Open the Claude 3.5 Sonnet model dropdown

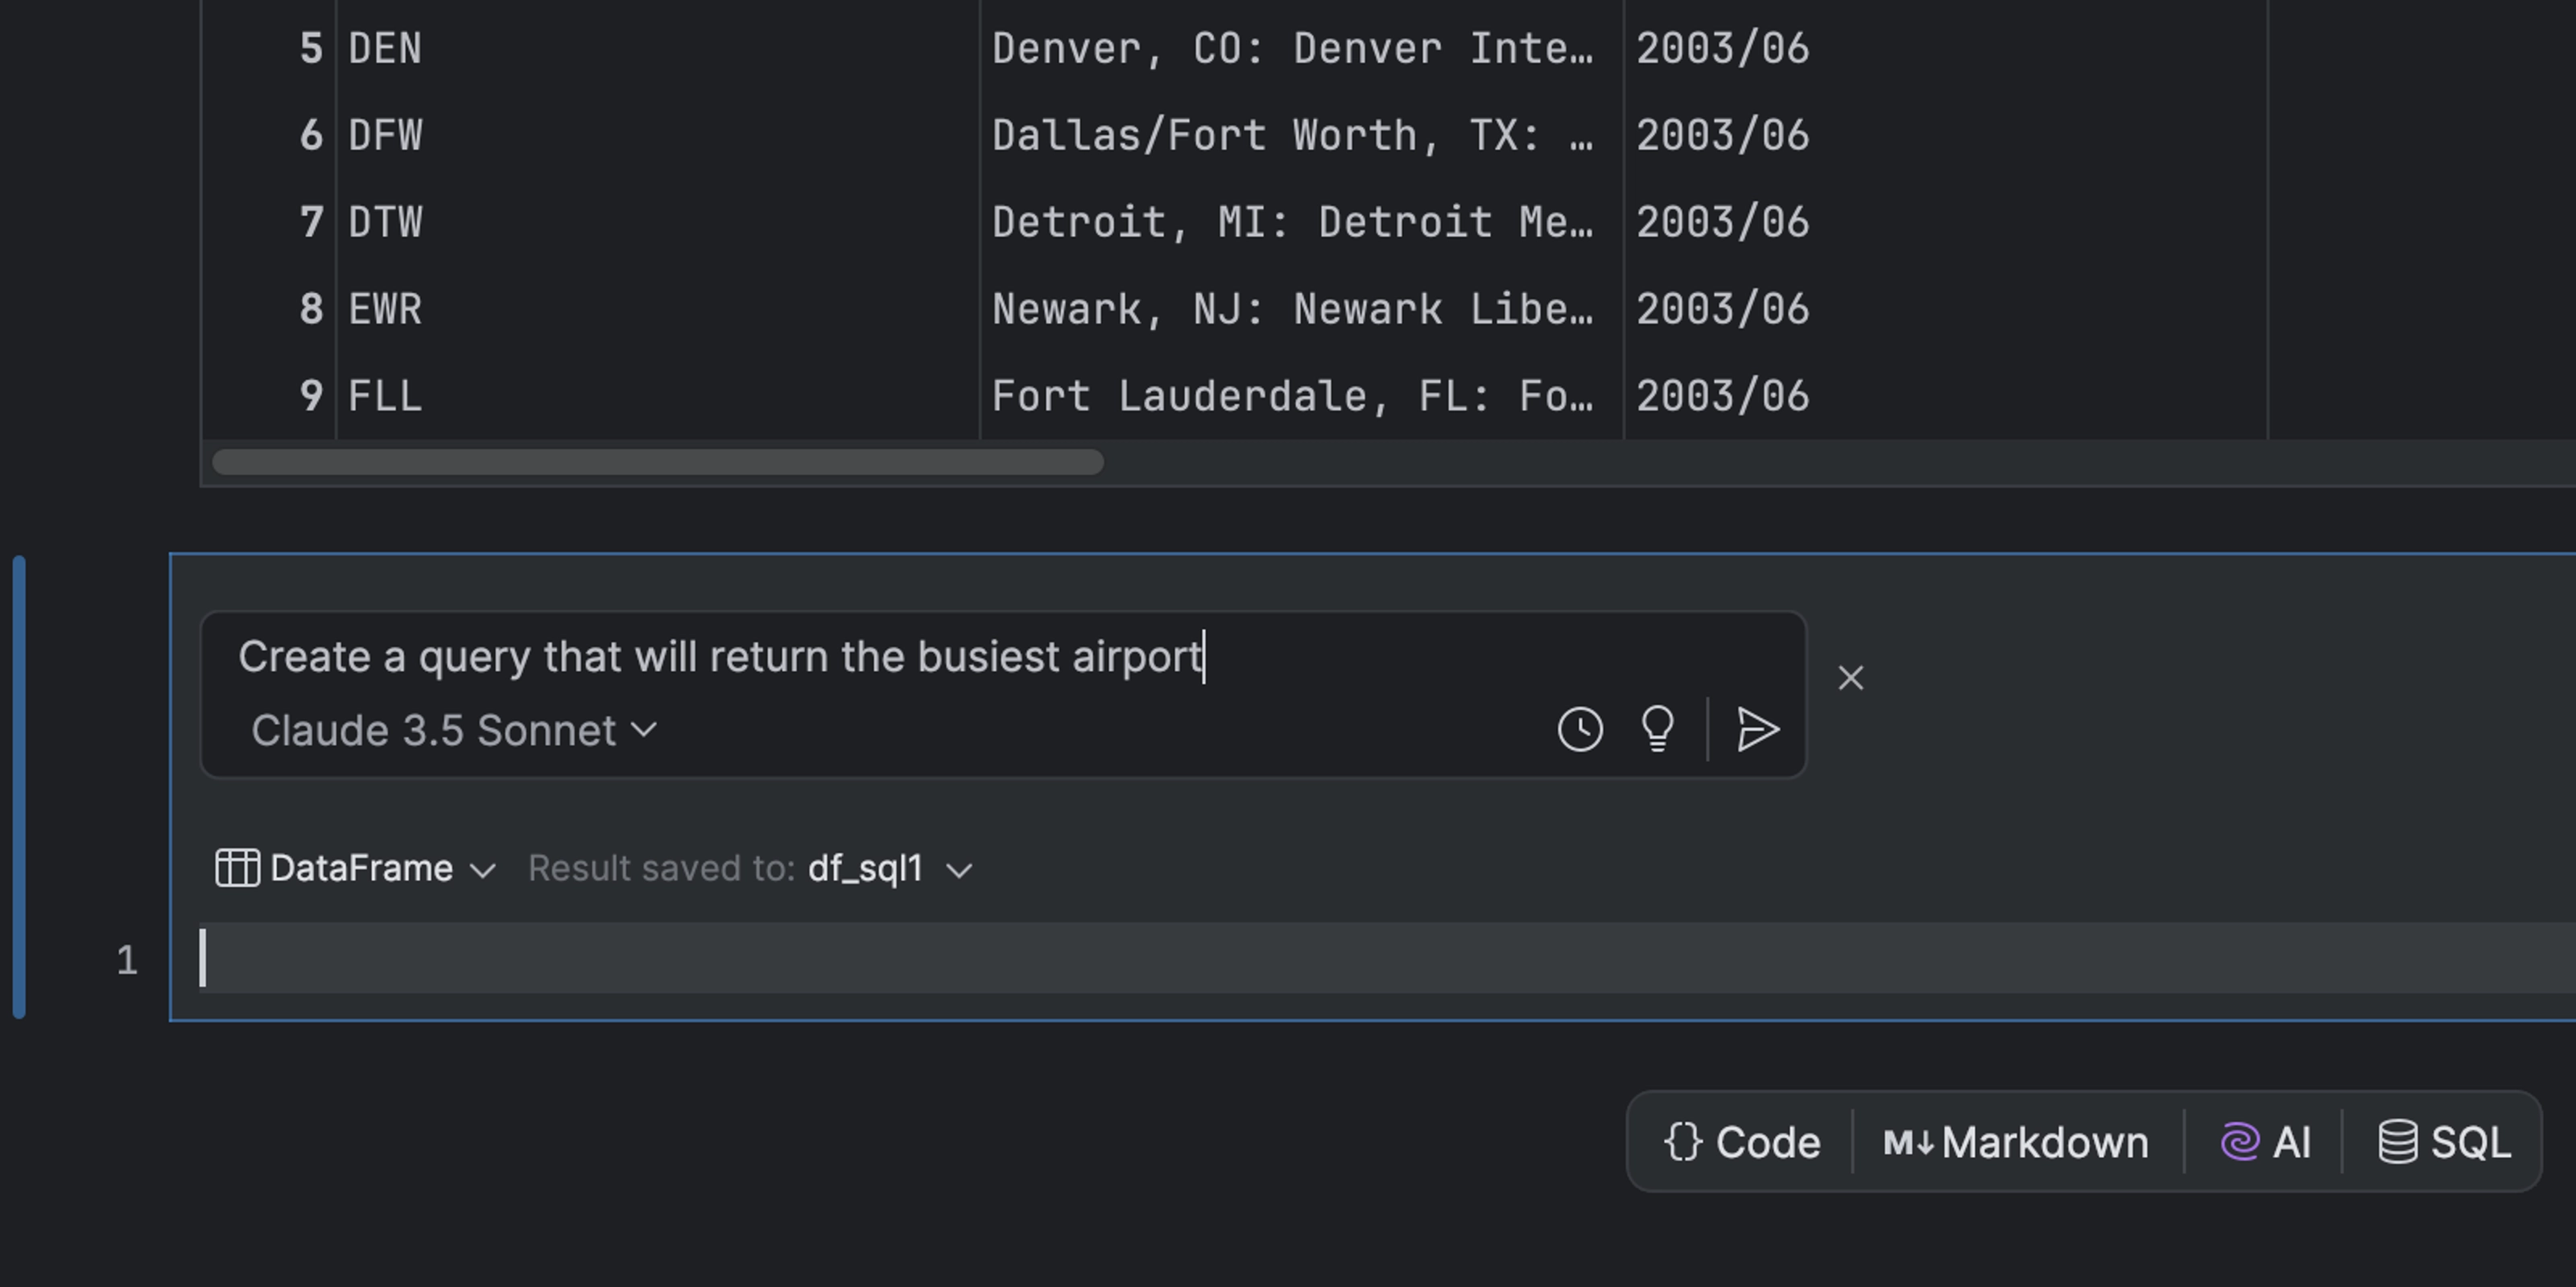[454, 731]
